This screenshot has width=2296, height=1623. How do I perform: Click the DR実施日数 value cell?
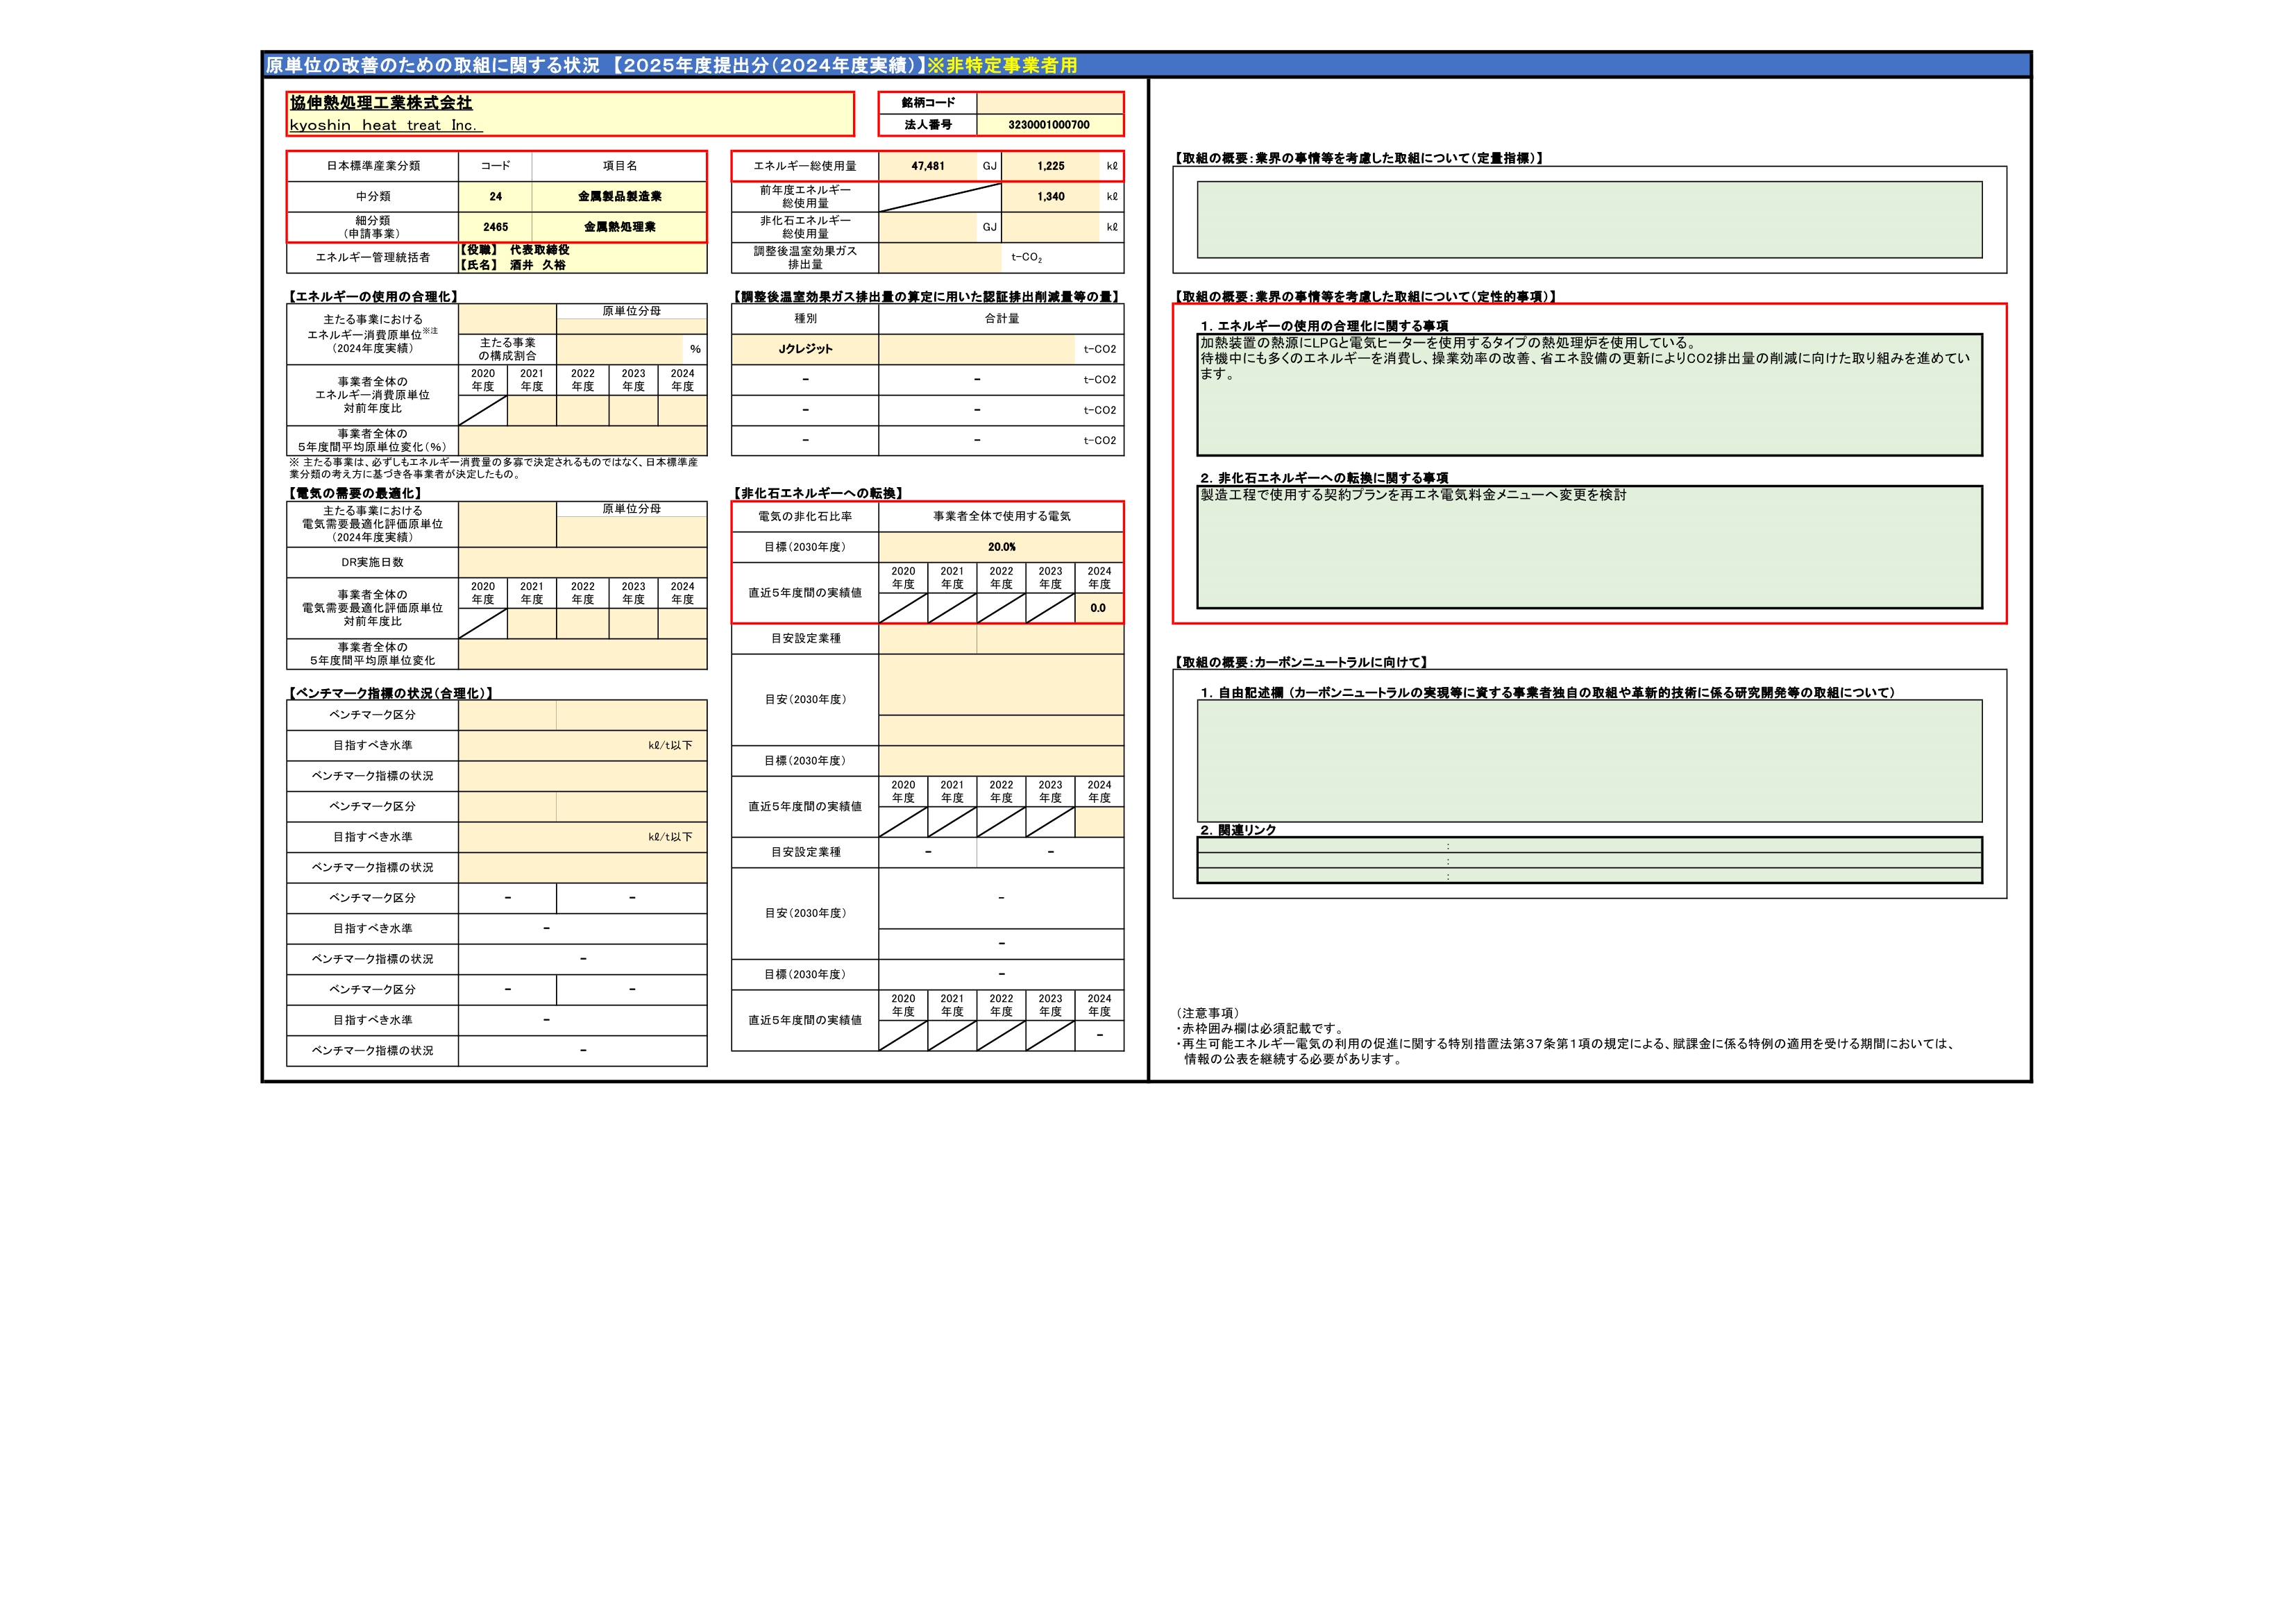point(582,562)
